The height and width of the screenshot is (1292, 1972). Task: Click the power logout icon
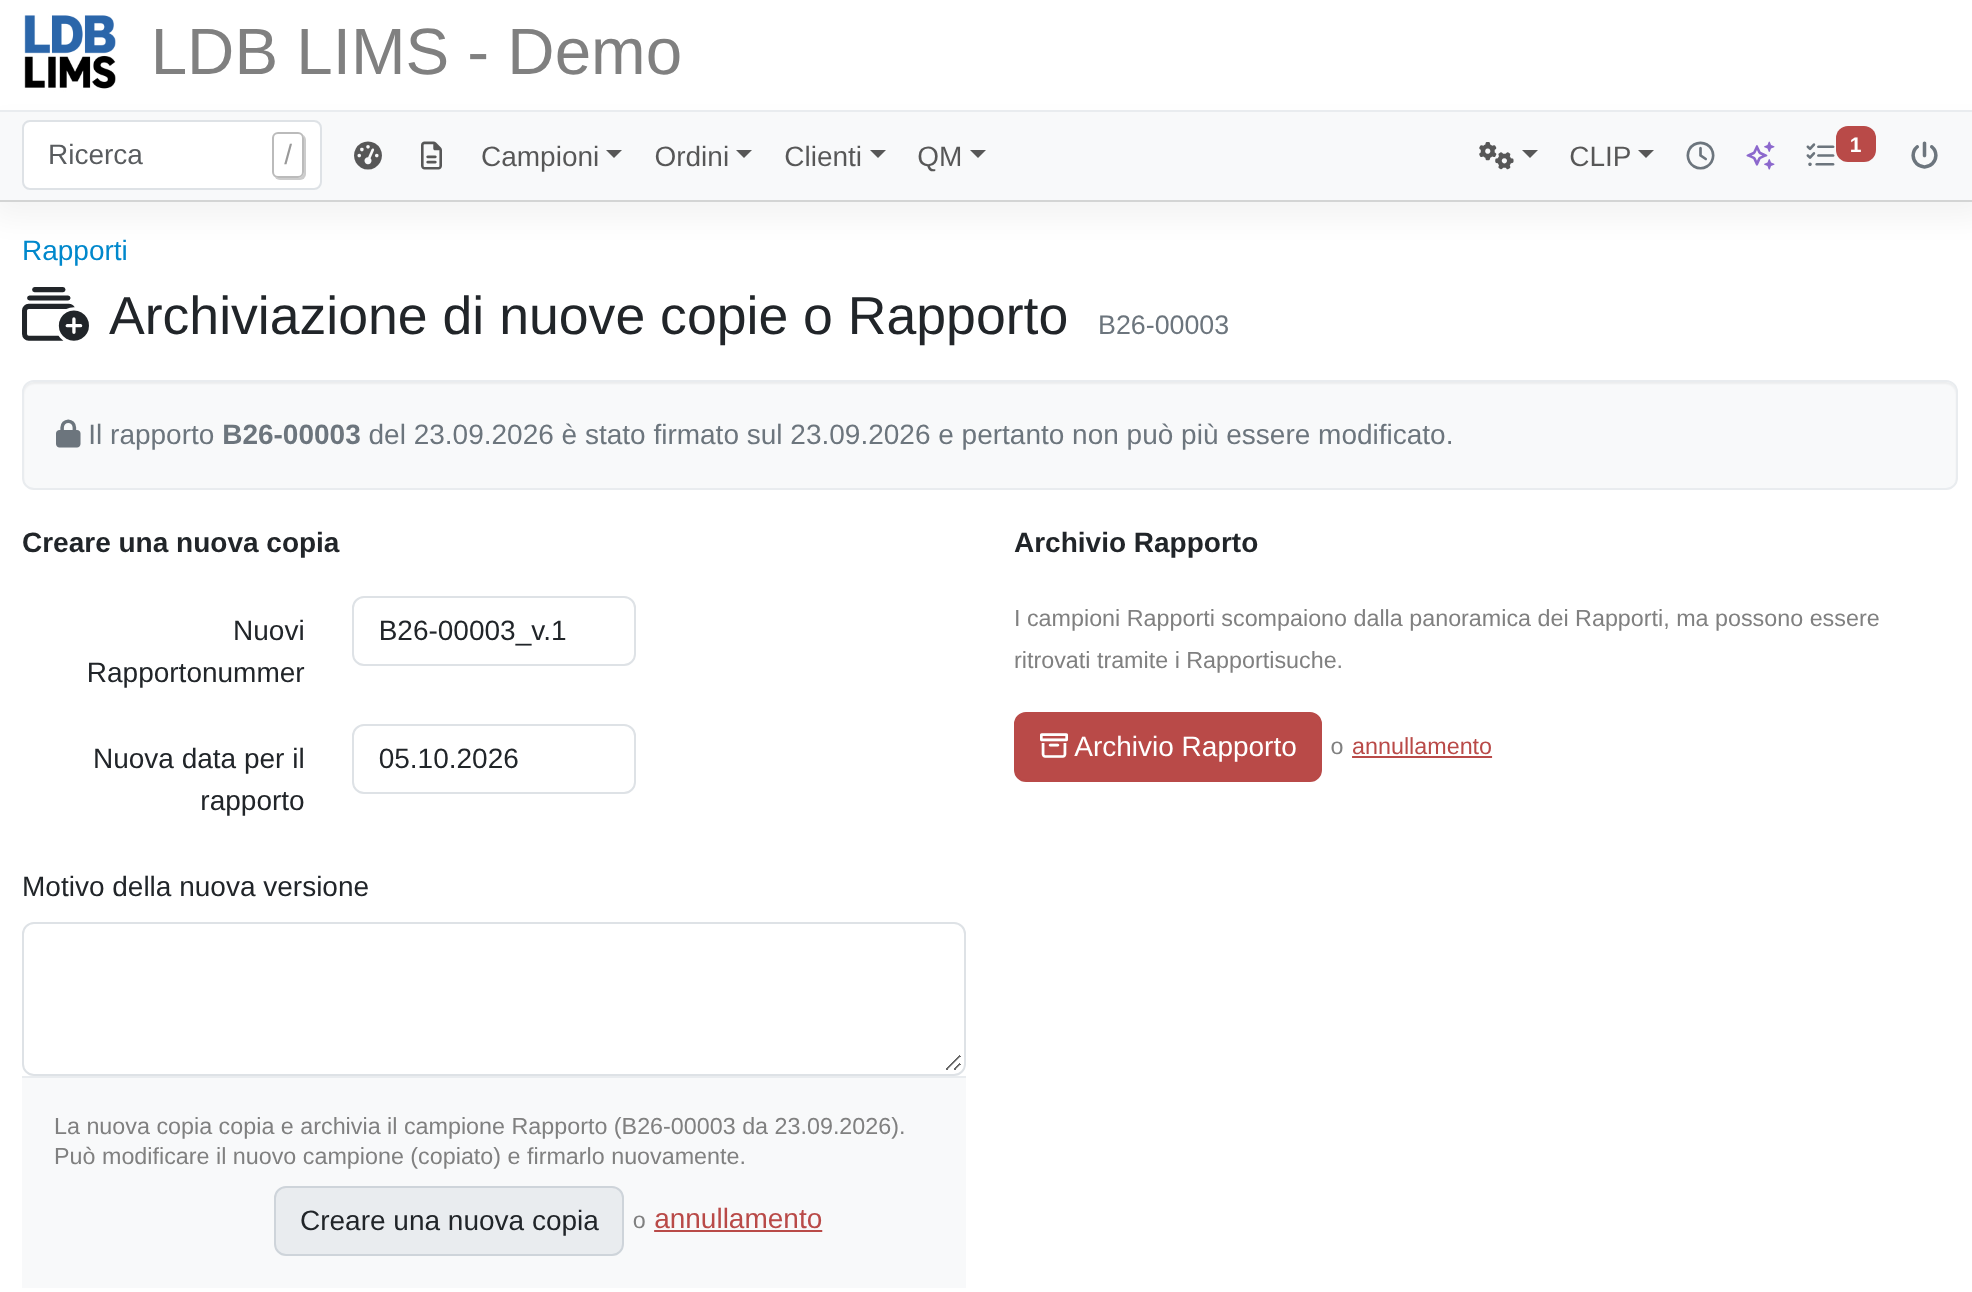pos(1924,156)
